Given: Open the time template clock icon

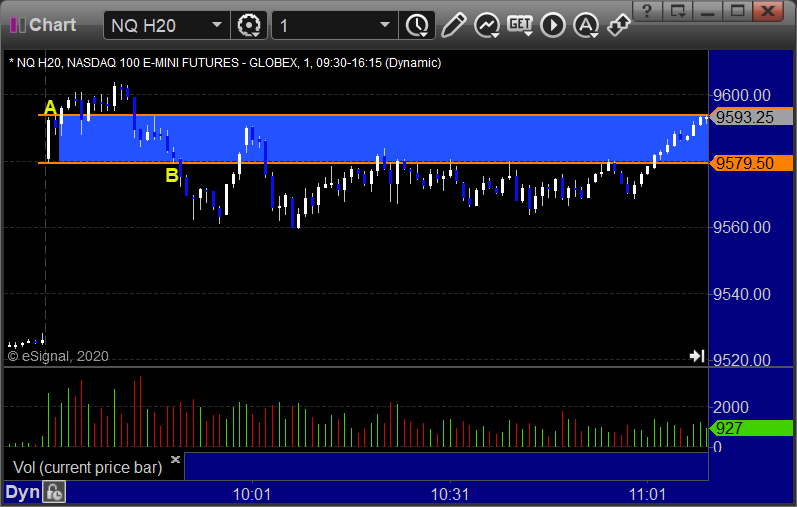Looking at the screenshot, I should point(417,25).
